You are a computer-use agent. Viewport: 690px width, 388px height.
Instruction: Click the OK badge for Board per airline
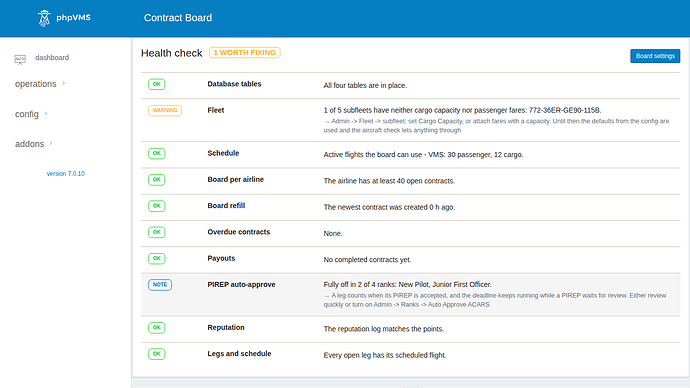click(157, 179)
